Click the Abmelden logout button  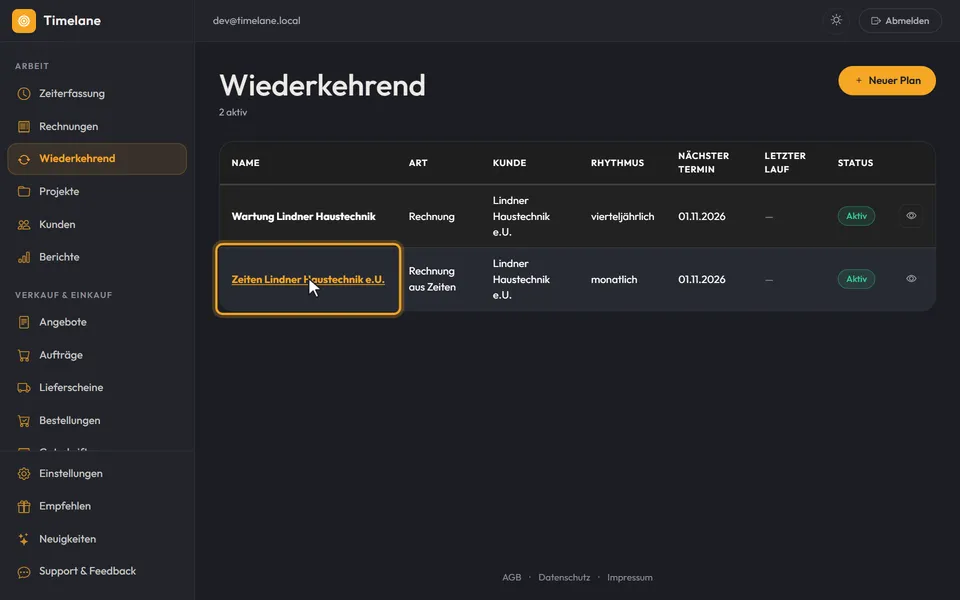point(900,21)
